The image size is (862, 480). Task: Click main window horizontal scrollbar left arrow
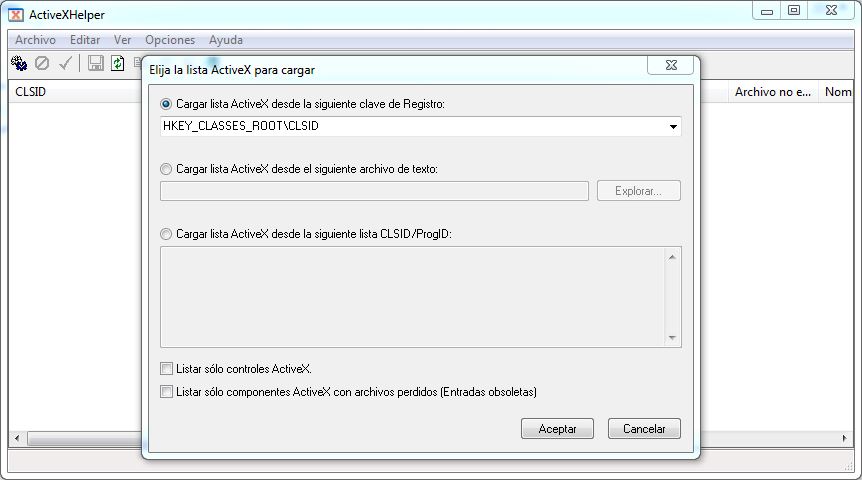(18, 438)
